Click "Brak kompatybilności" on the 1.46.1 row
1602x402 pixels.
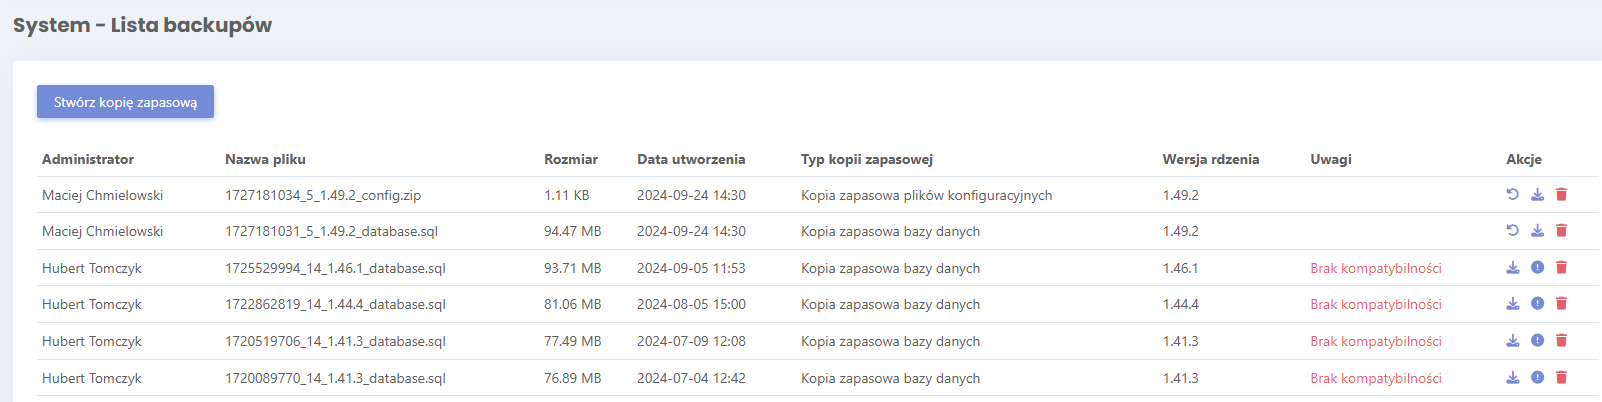1376,268
